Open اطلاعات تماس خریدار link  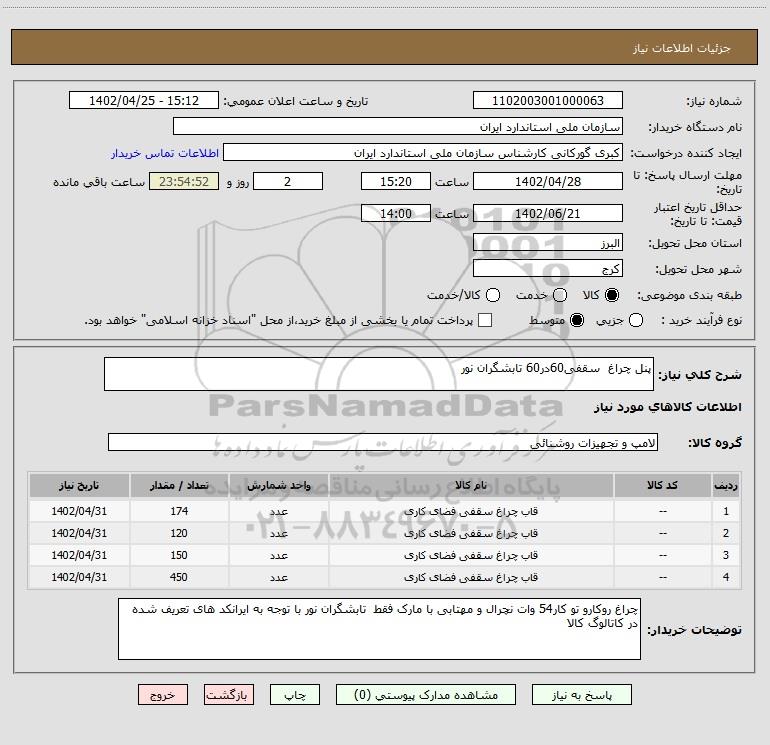tap(165, 153)
